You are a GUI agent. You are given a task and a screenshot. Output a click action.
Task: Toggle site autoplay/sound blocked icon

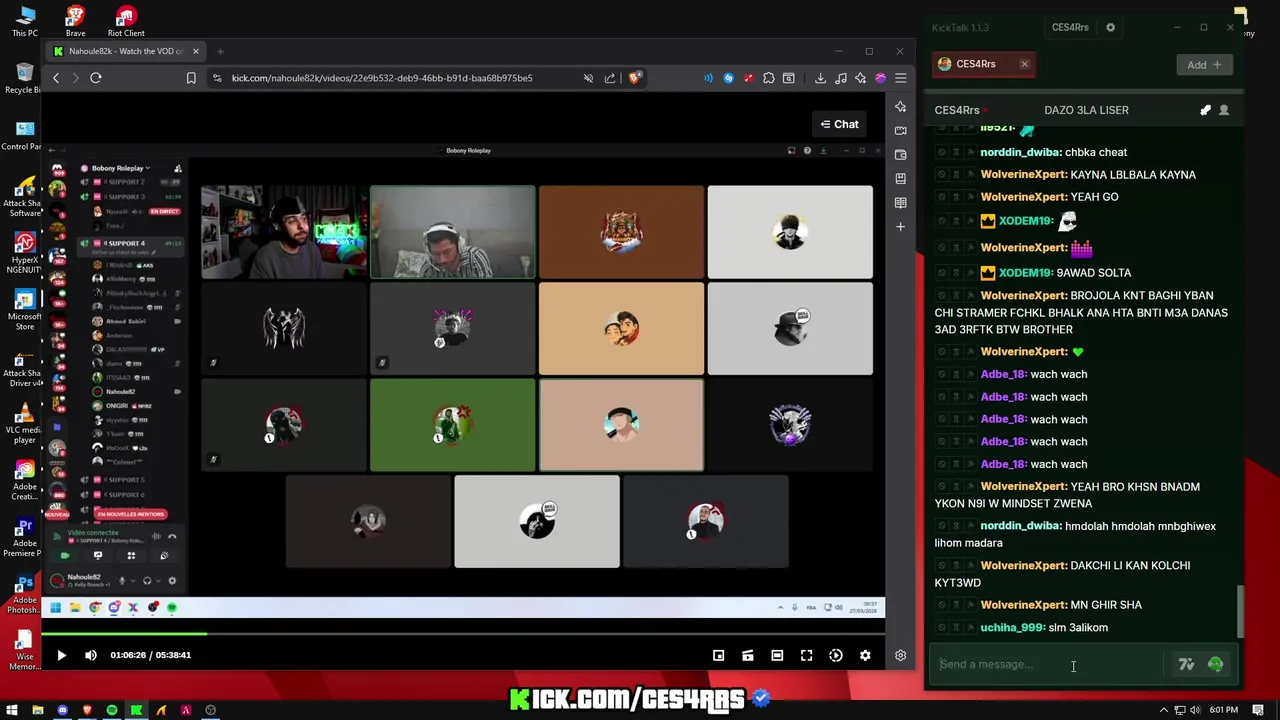point(588,78)
